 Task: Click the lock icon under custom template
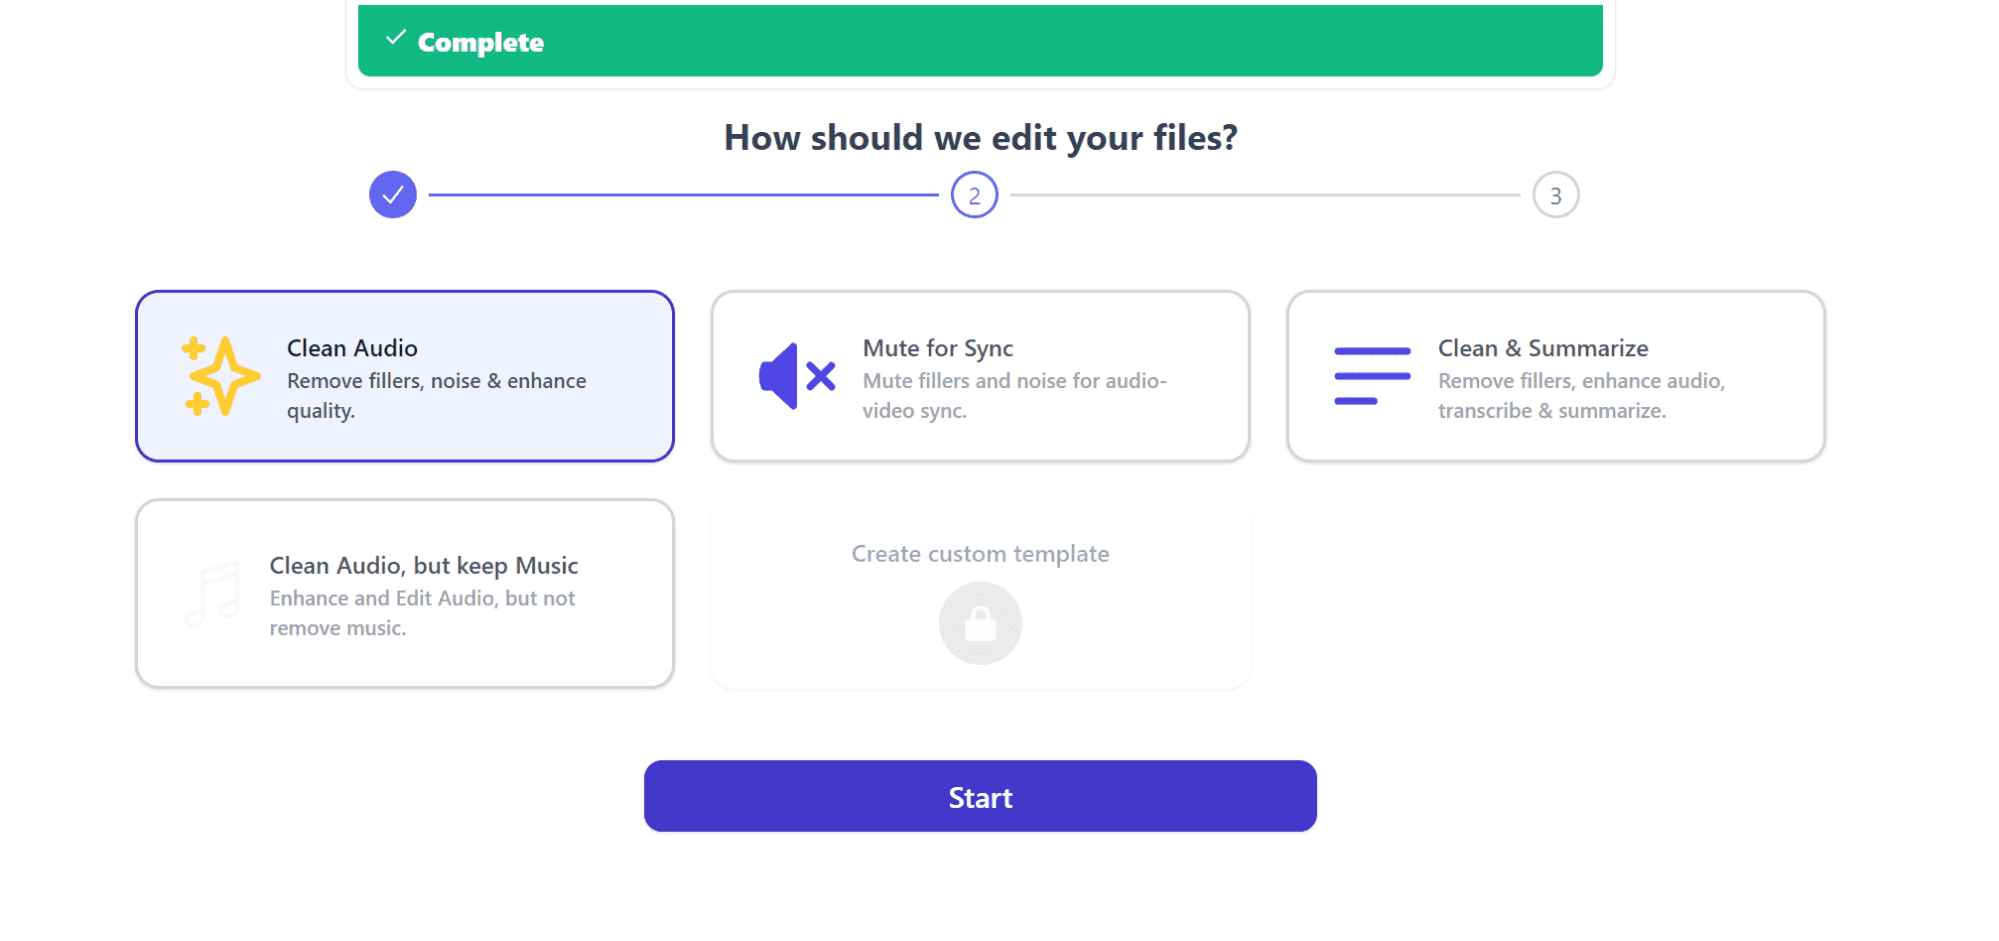(980, 623)
